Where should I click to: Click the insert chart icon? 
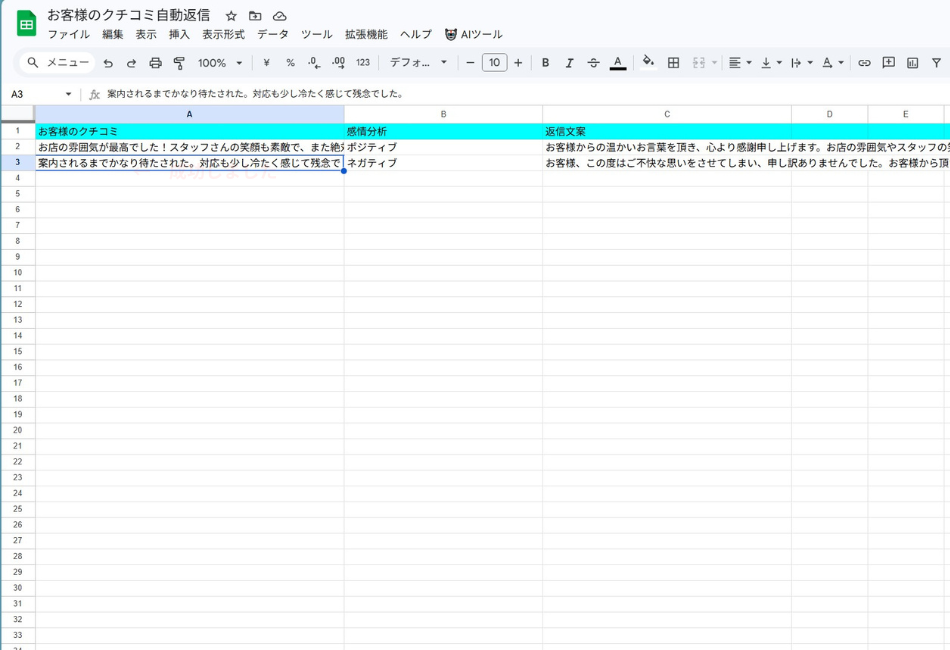tap(912, 63)
